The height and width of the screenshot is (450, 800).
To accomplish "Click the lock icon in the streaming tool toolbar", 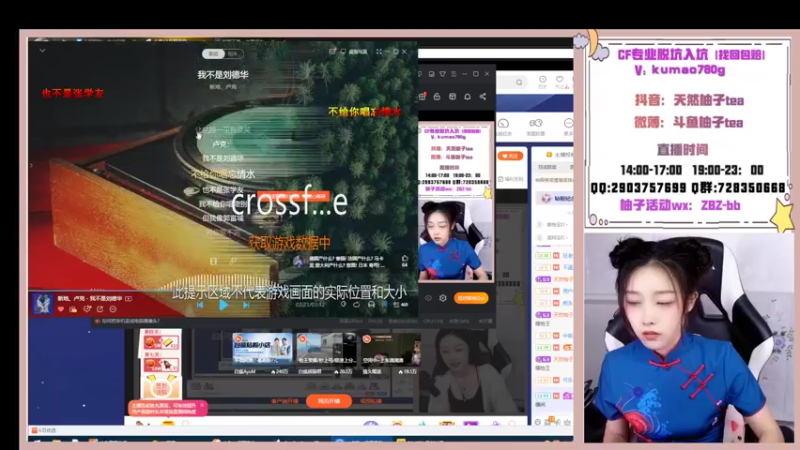I will click(x=437, y=96).
